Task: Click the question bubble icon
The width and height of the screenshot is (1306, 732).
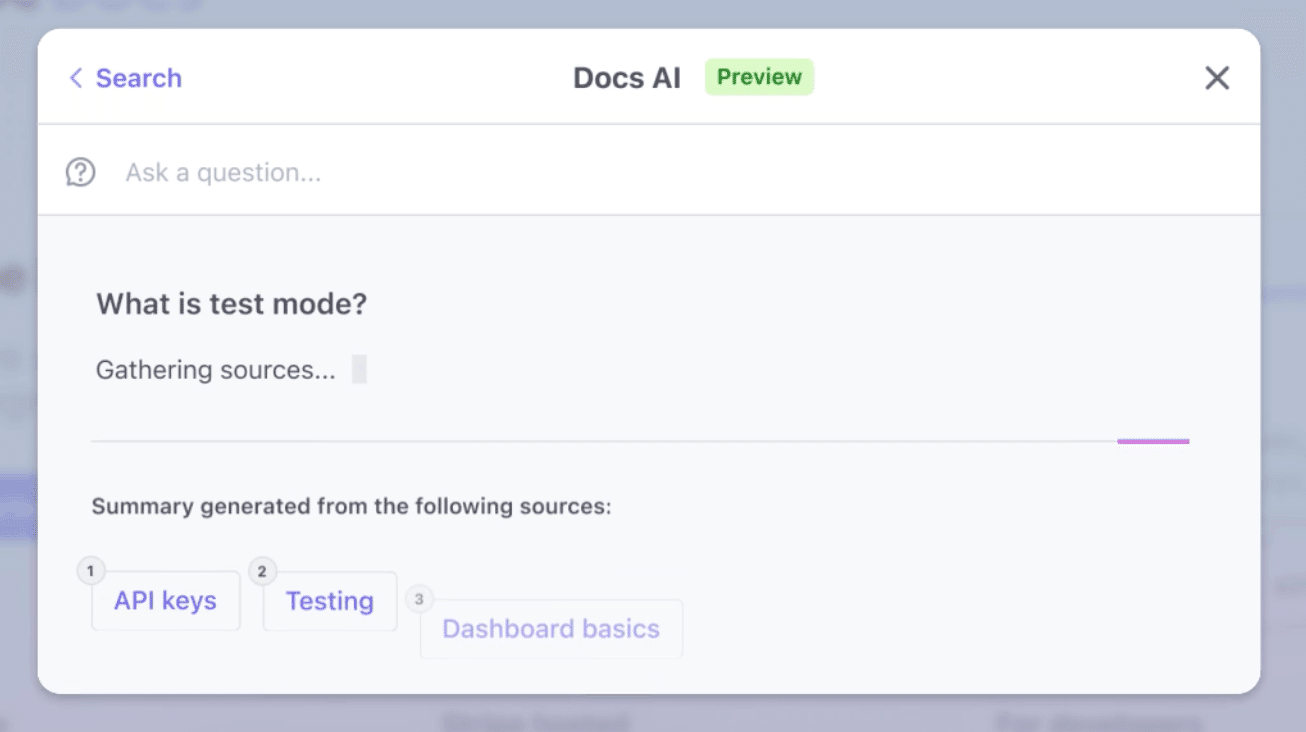Action: [x=80, y=173]
